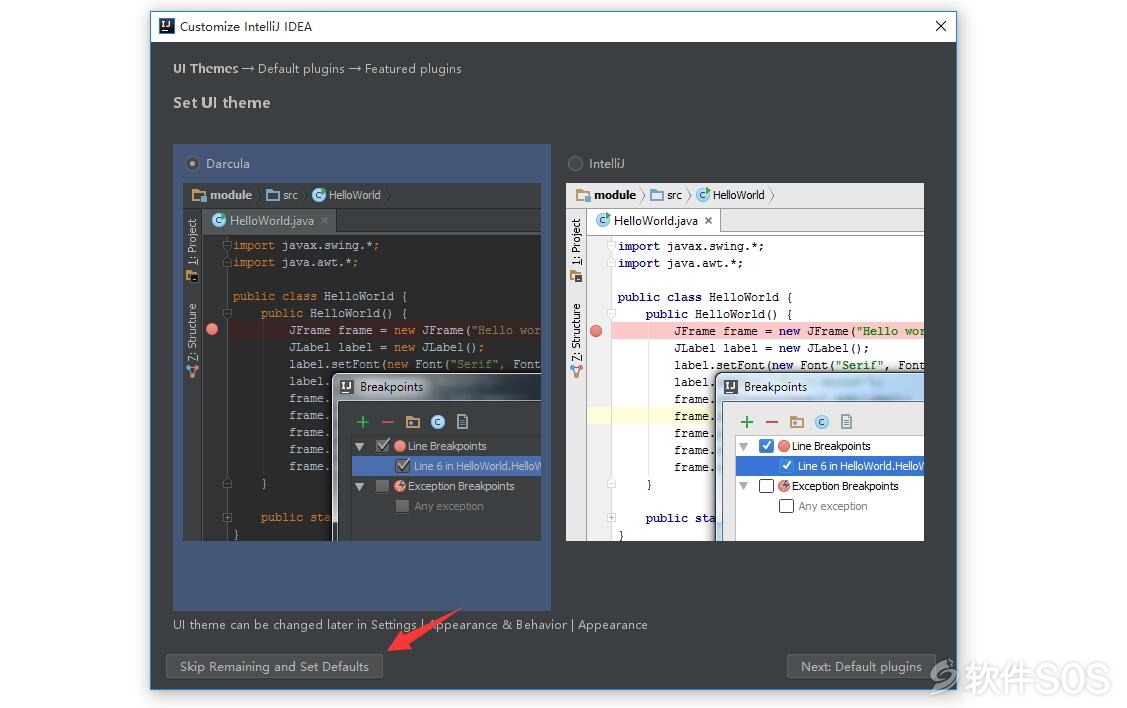
Task: Click Exception Breakpoints icon in IntelliJ tree
Action: [784, 486]
